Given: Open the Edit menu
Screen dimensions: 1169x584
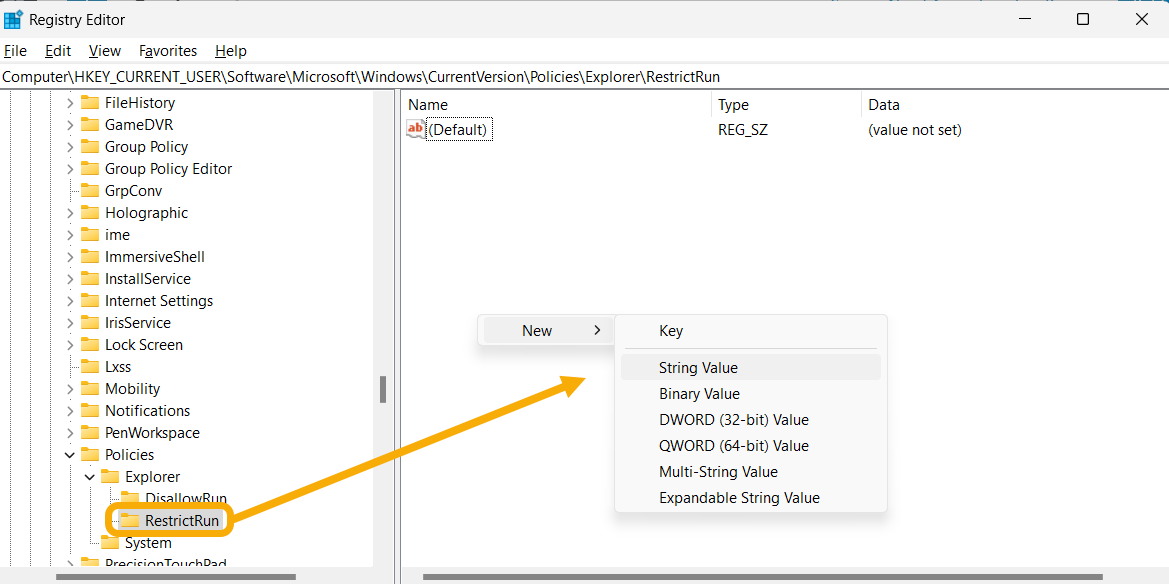Looking at the screenshot, I should coord(57,50).
